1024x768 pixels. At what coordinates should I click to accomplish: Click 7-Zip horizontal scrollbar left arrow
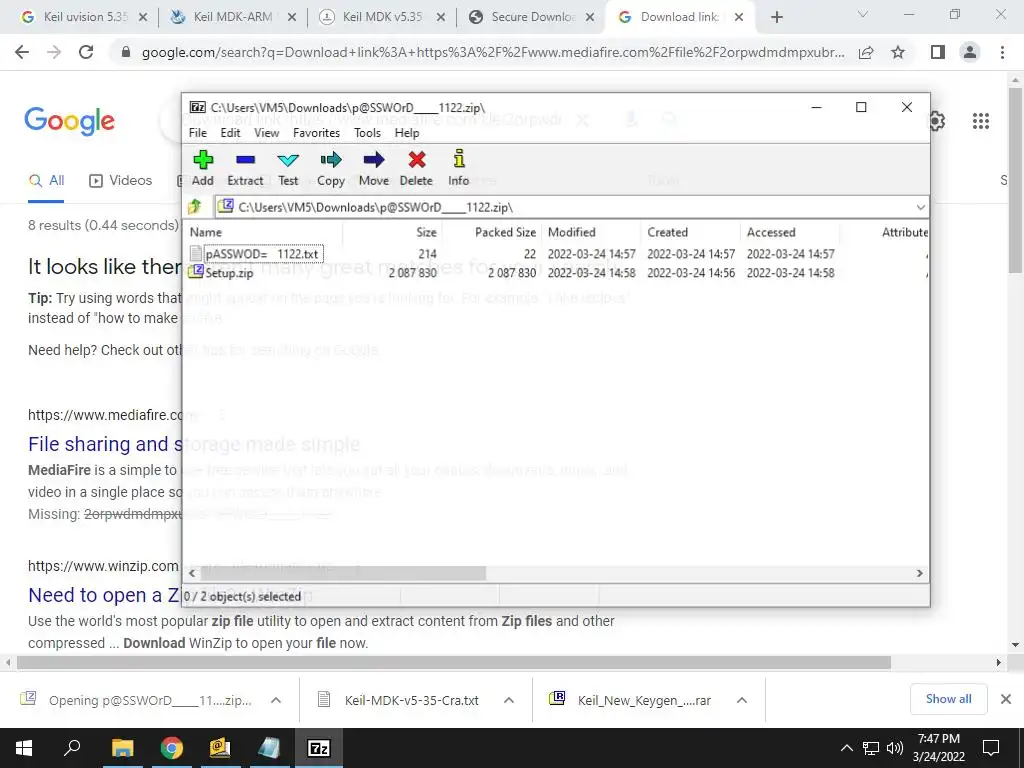pos(192,573)
